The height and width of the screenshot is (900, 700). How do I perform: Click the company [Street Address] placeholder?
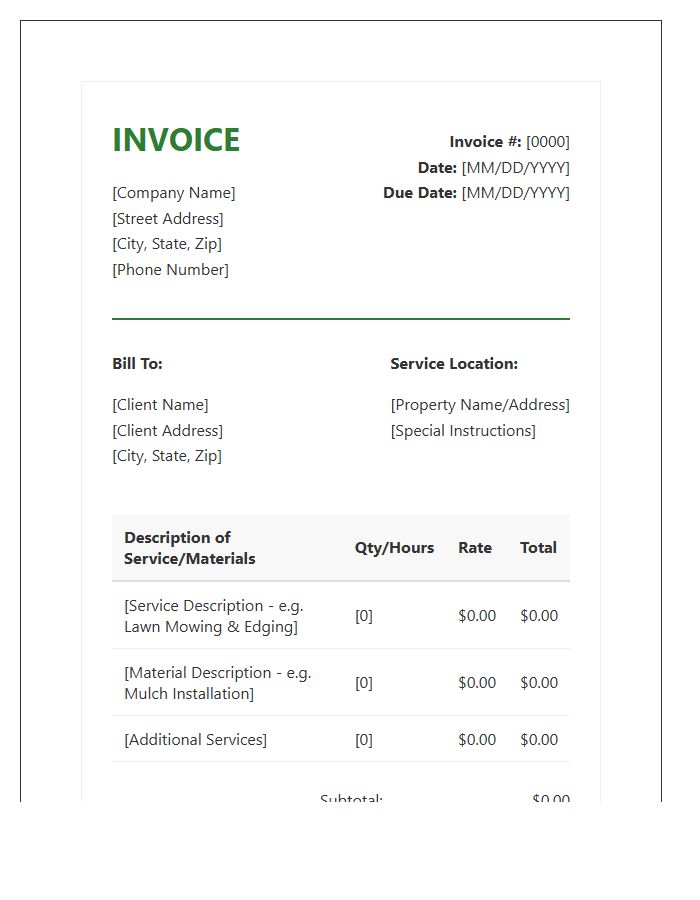[168, 219]
